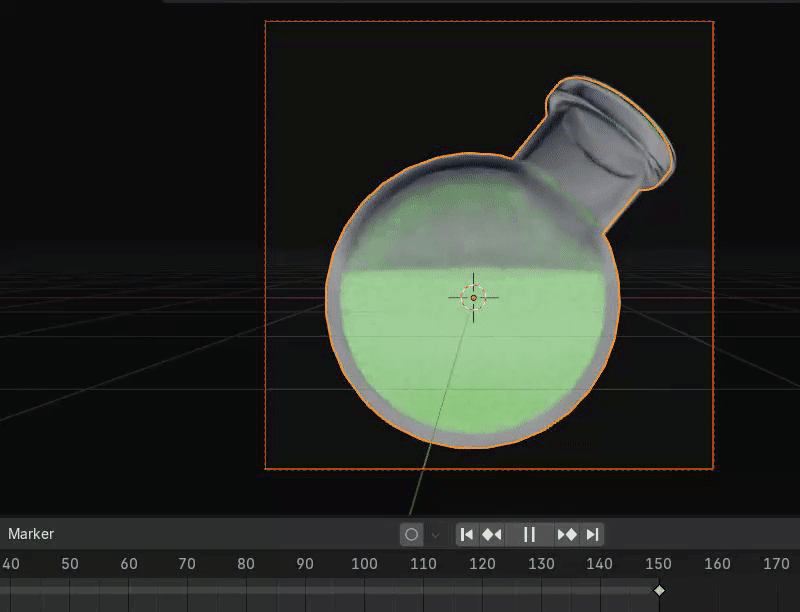800x612 pixels.
Task: Pause the animation playback
Action: tap(530, 534)
